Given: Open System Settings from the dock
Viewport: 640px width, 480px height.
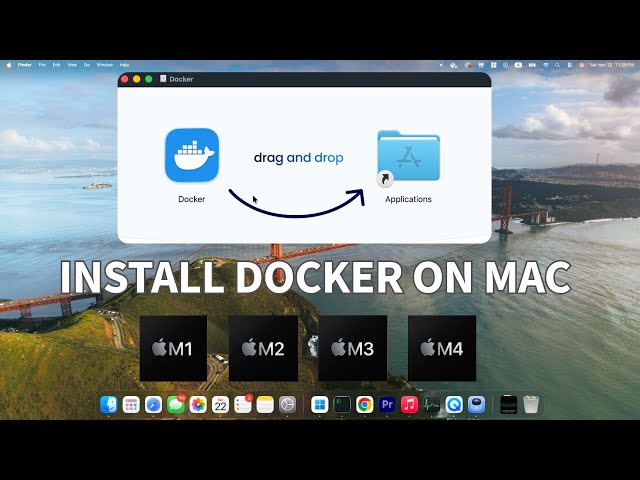Looking at the screenshot, I should pyautogui.click(x=287, y=404).
